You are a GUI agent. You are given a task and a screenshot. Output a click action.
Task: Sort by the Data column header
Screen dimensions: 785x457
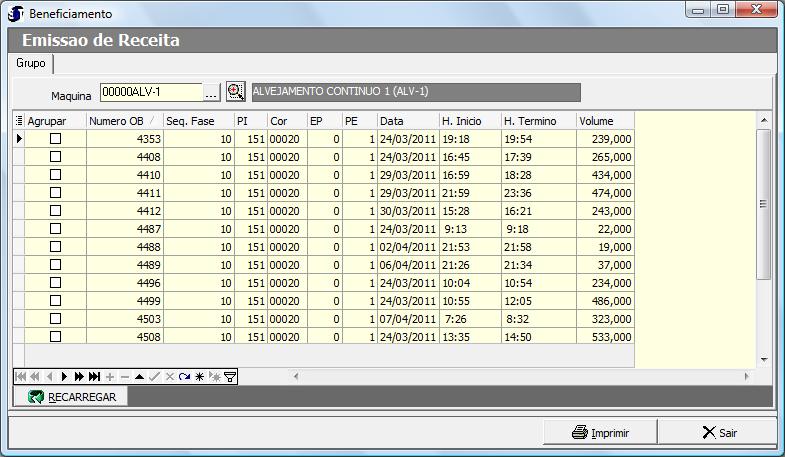coord(407,121)
